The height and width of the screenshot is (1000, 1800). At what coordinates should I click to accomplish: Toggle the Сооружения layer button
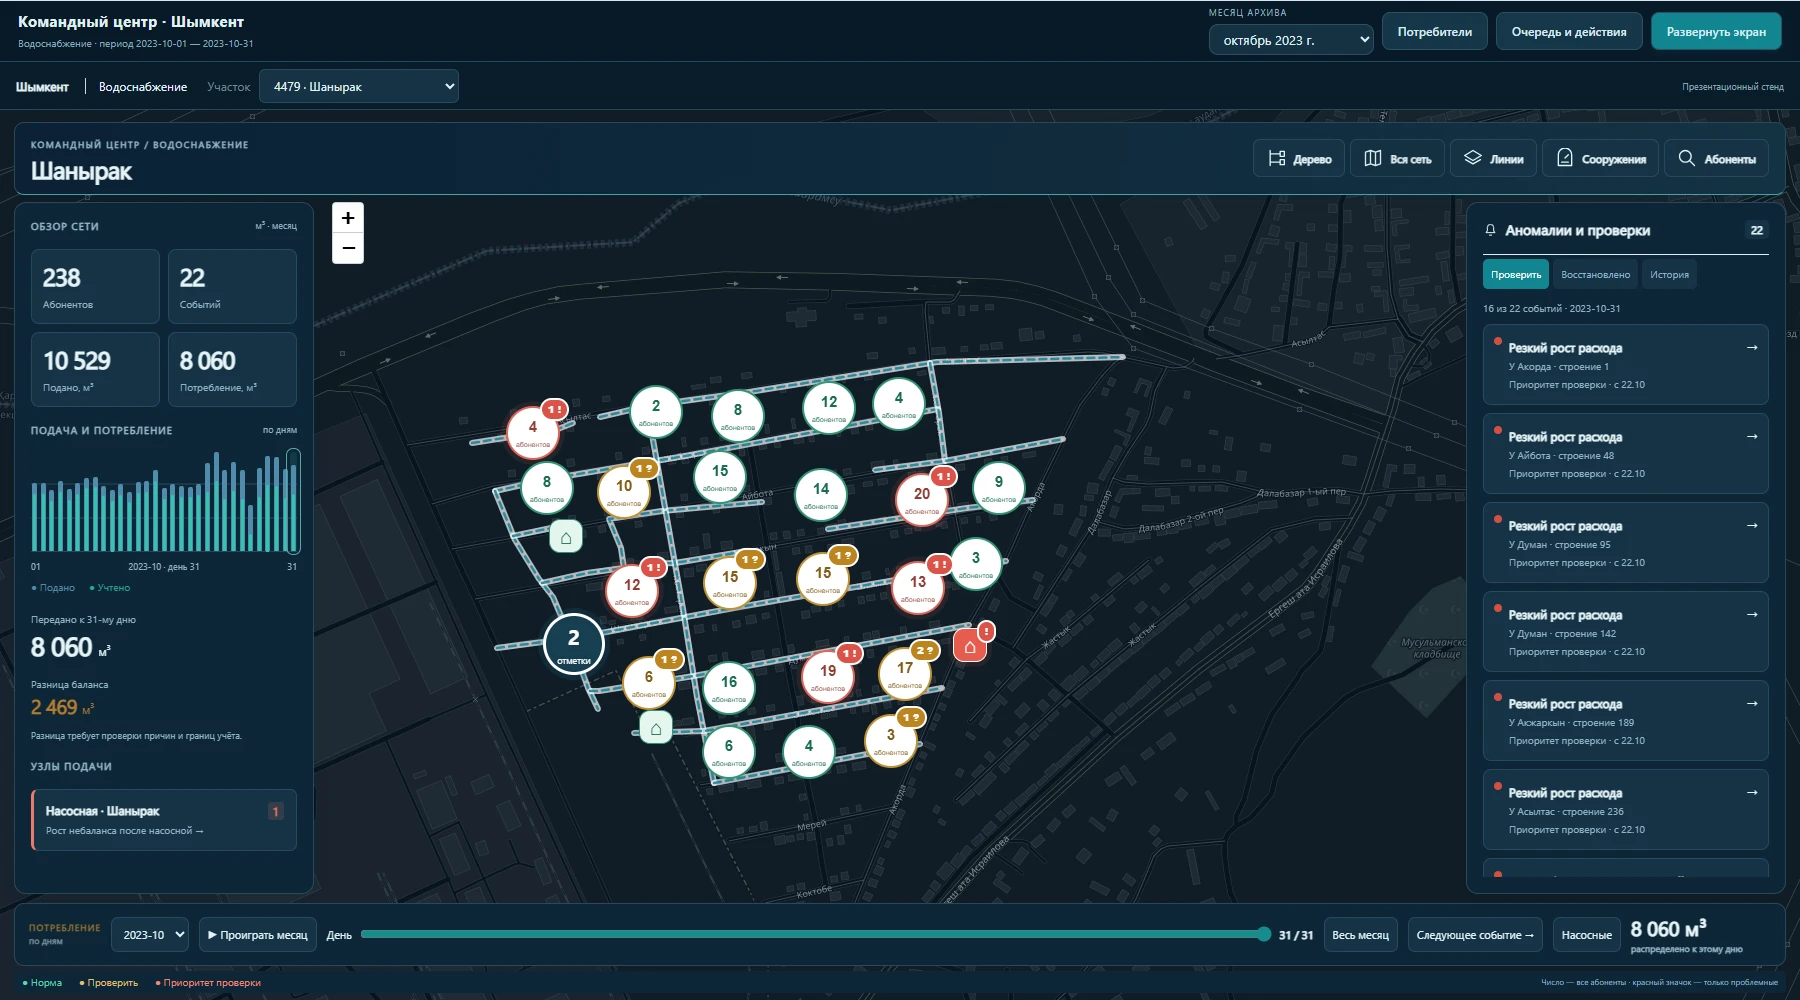1601,159
